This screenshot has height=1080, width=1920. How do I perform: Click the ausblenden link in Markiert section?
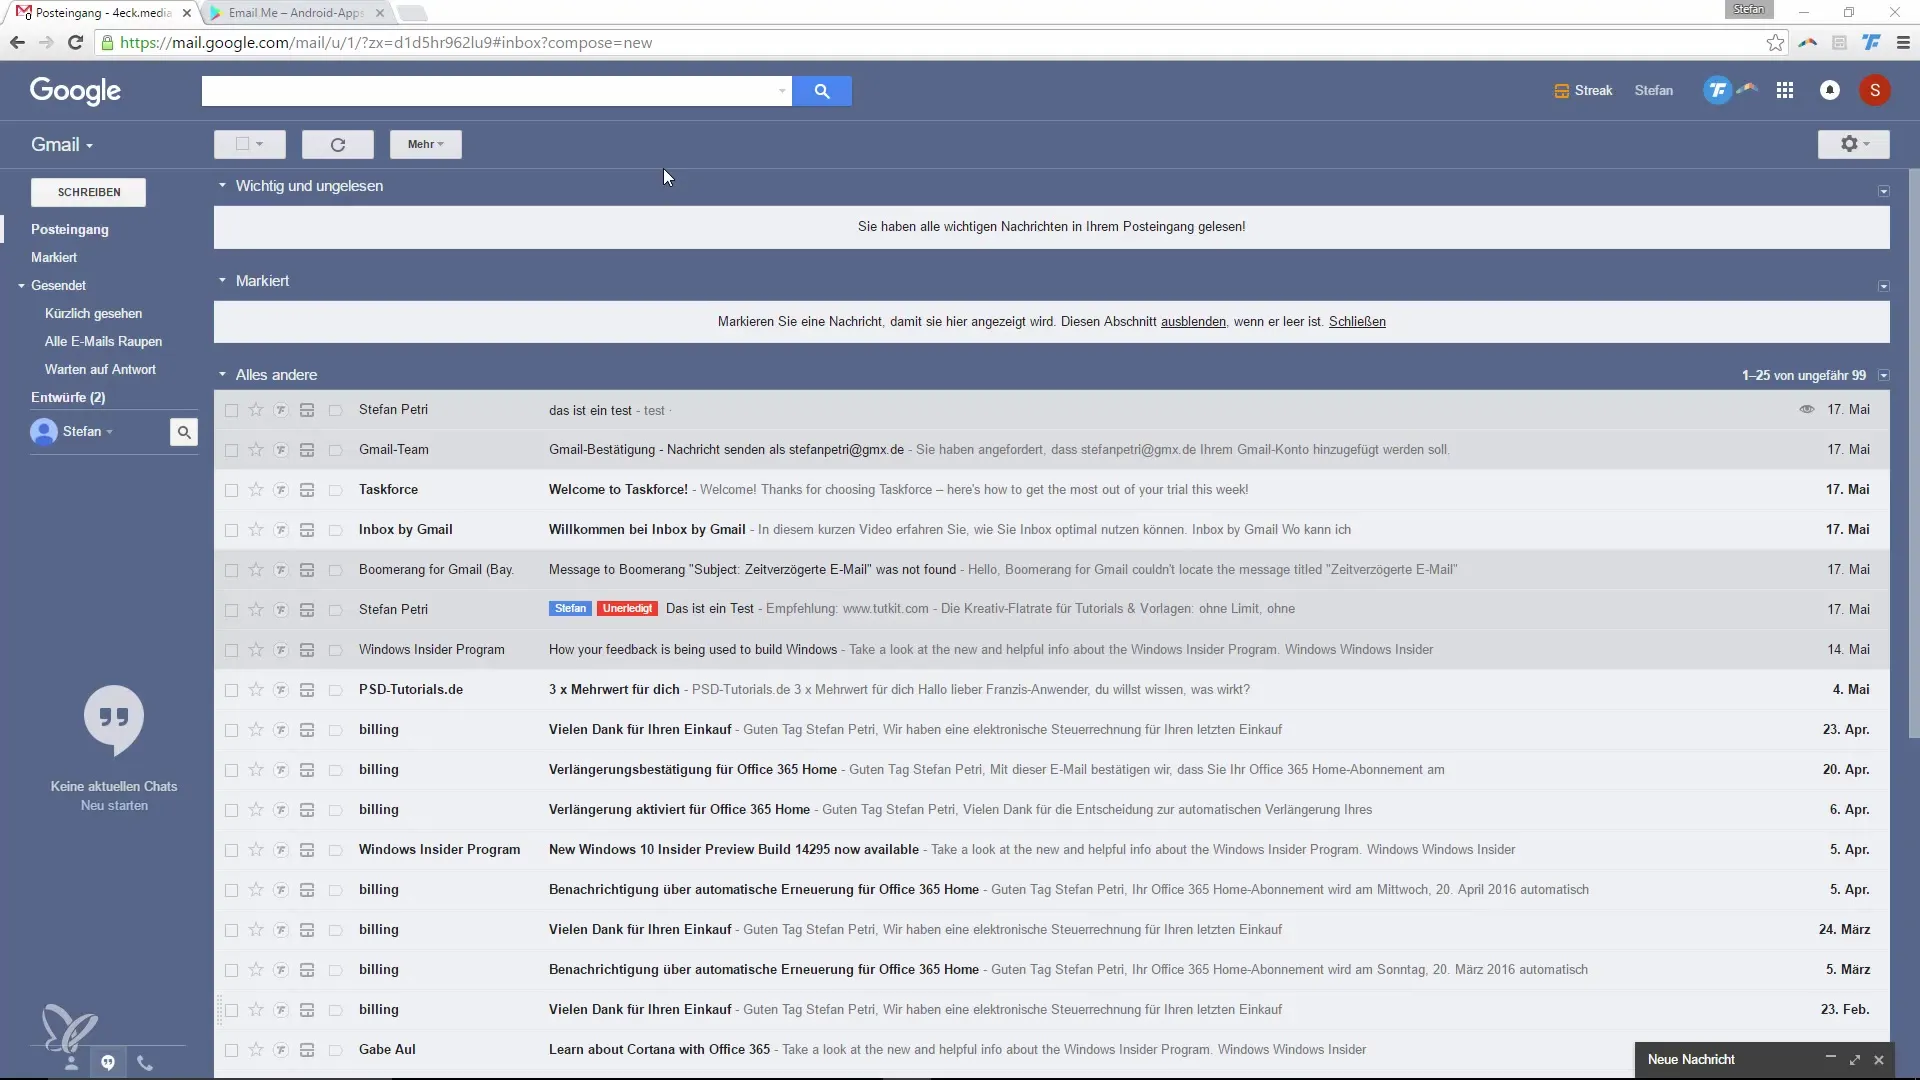click(1193, 322)
